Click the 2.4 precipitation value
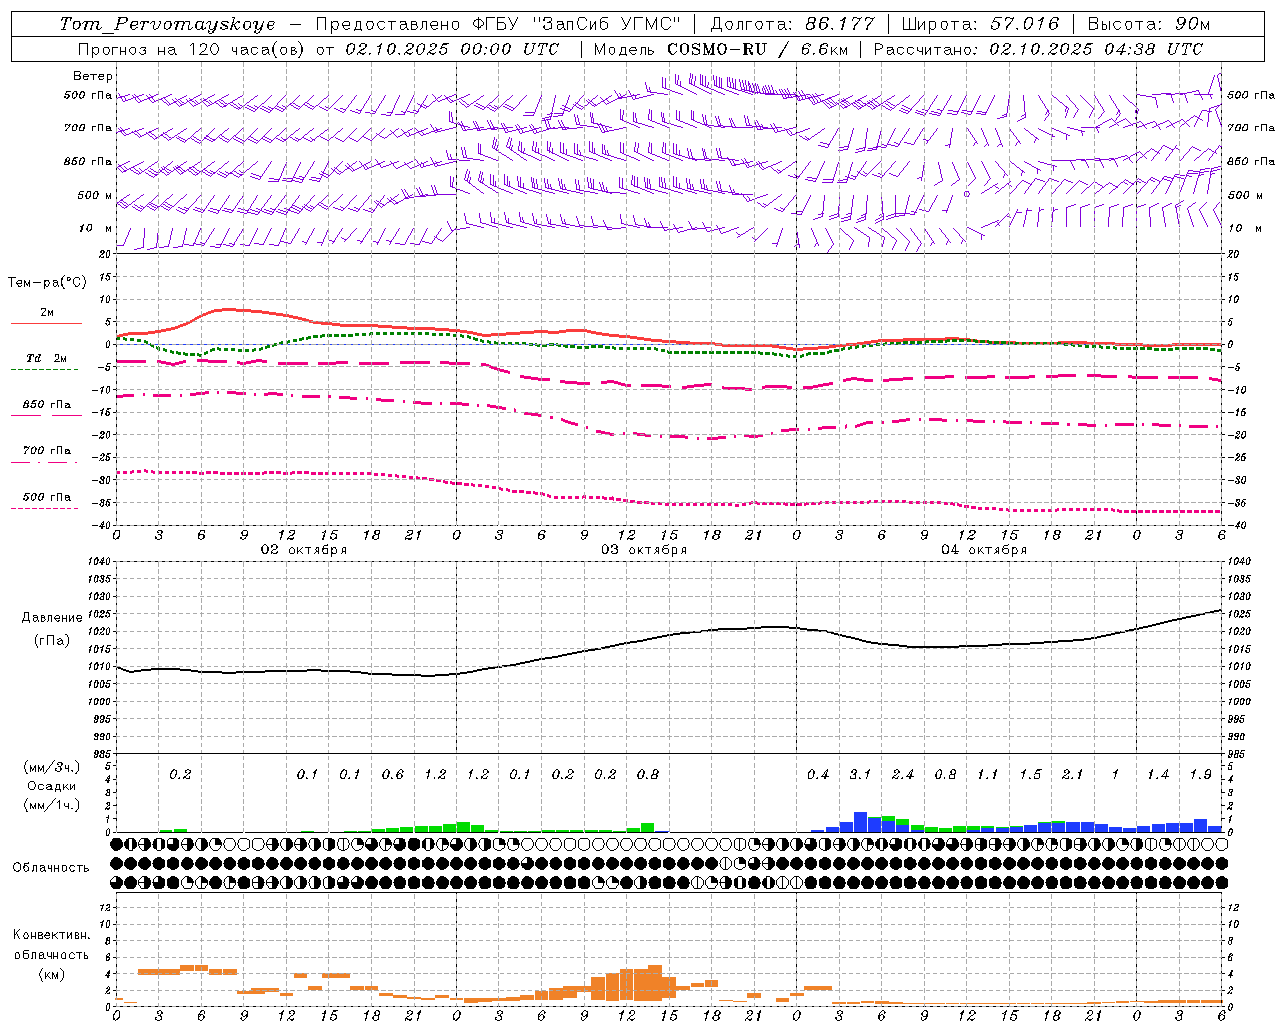Viewport: 1280px width, 1024px height. (x=903, y=775)
